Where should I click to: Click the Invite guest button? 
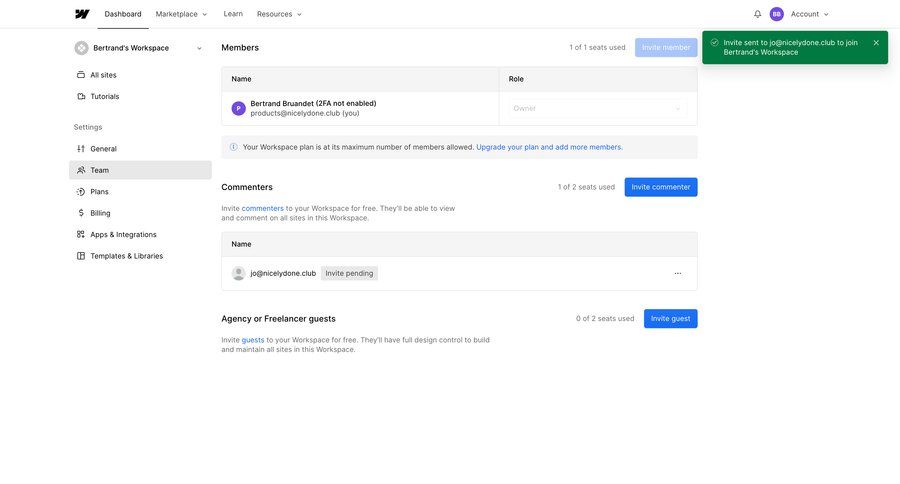click(670, 319)
